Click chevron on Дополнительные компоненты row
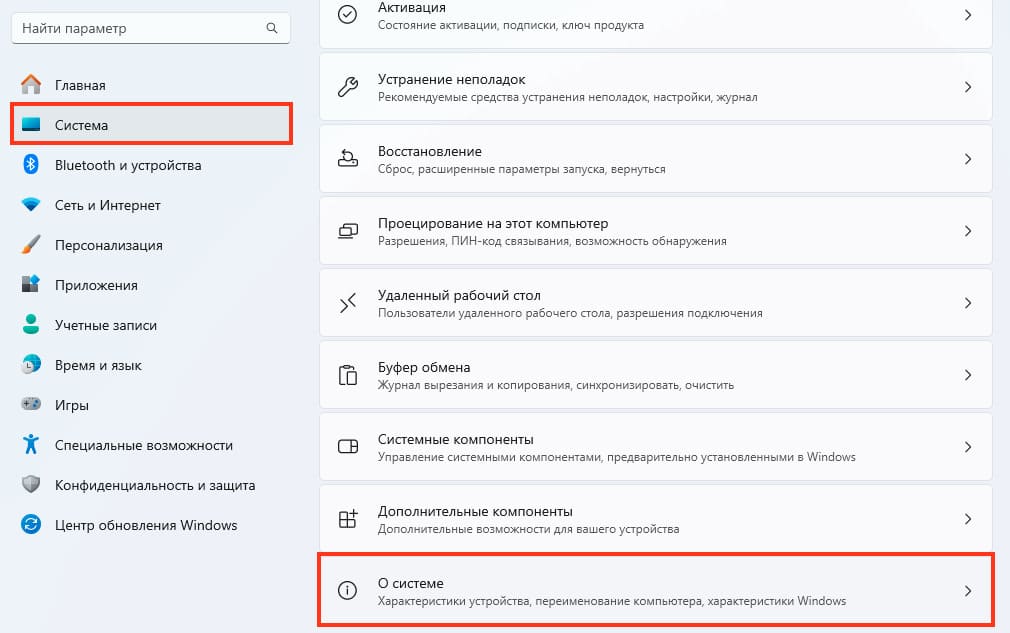Viewport: 1010px width, 633px height. point(967,519)
